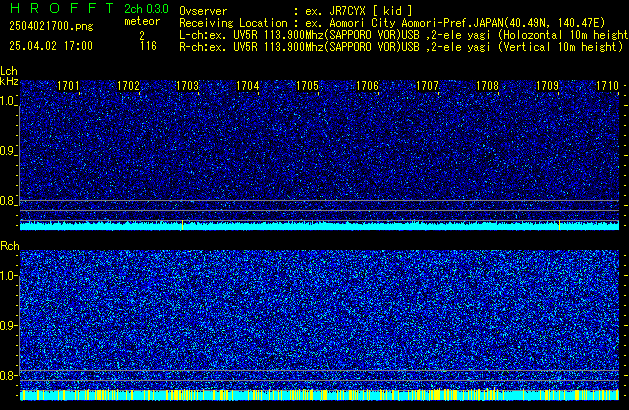The width and height of the screenshot is (629, 410).
Task: Click time marker 1708 in Lch spectrogram
Action: [487, 86]
